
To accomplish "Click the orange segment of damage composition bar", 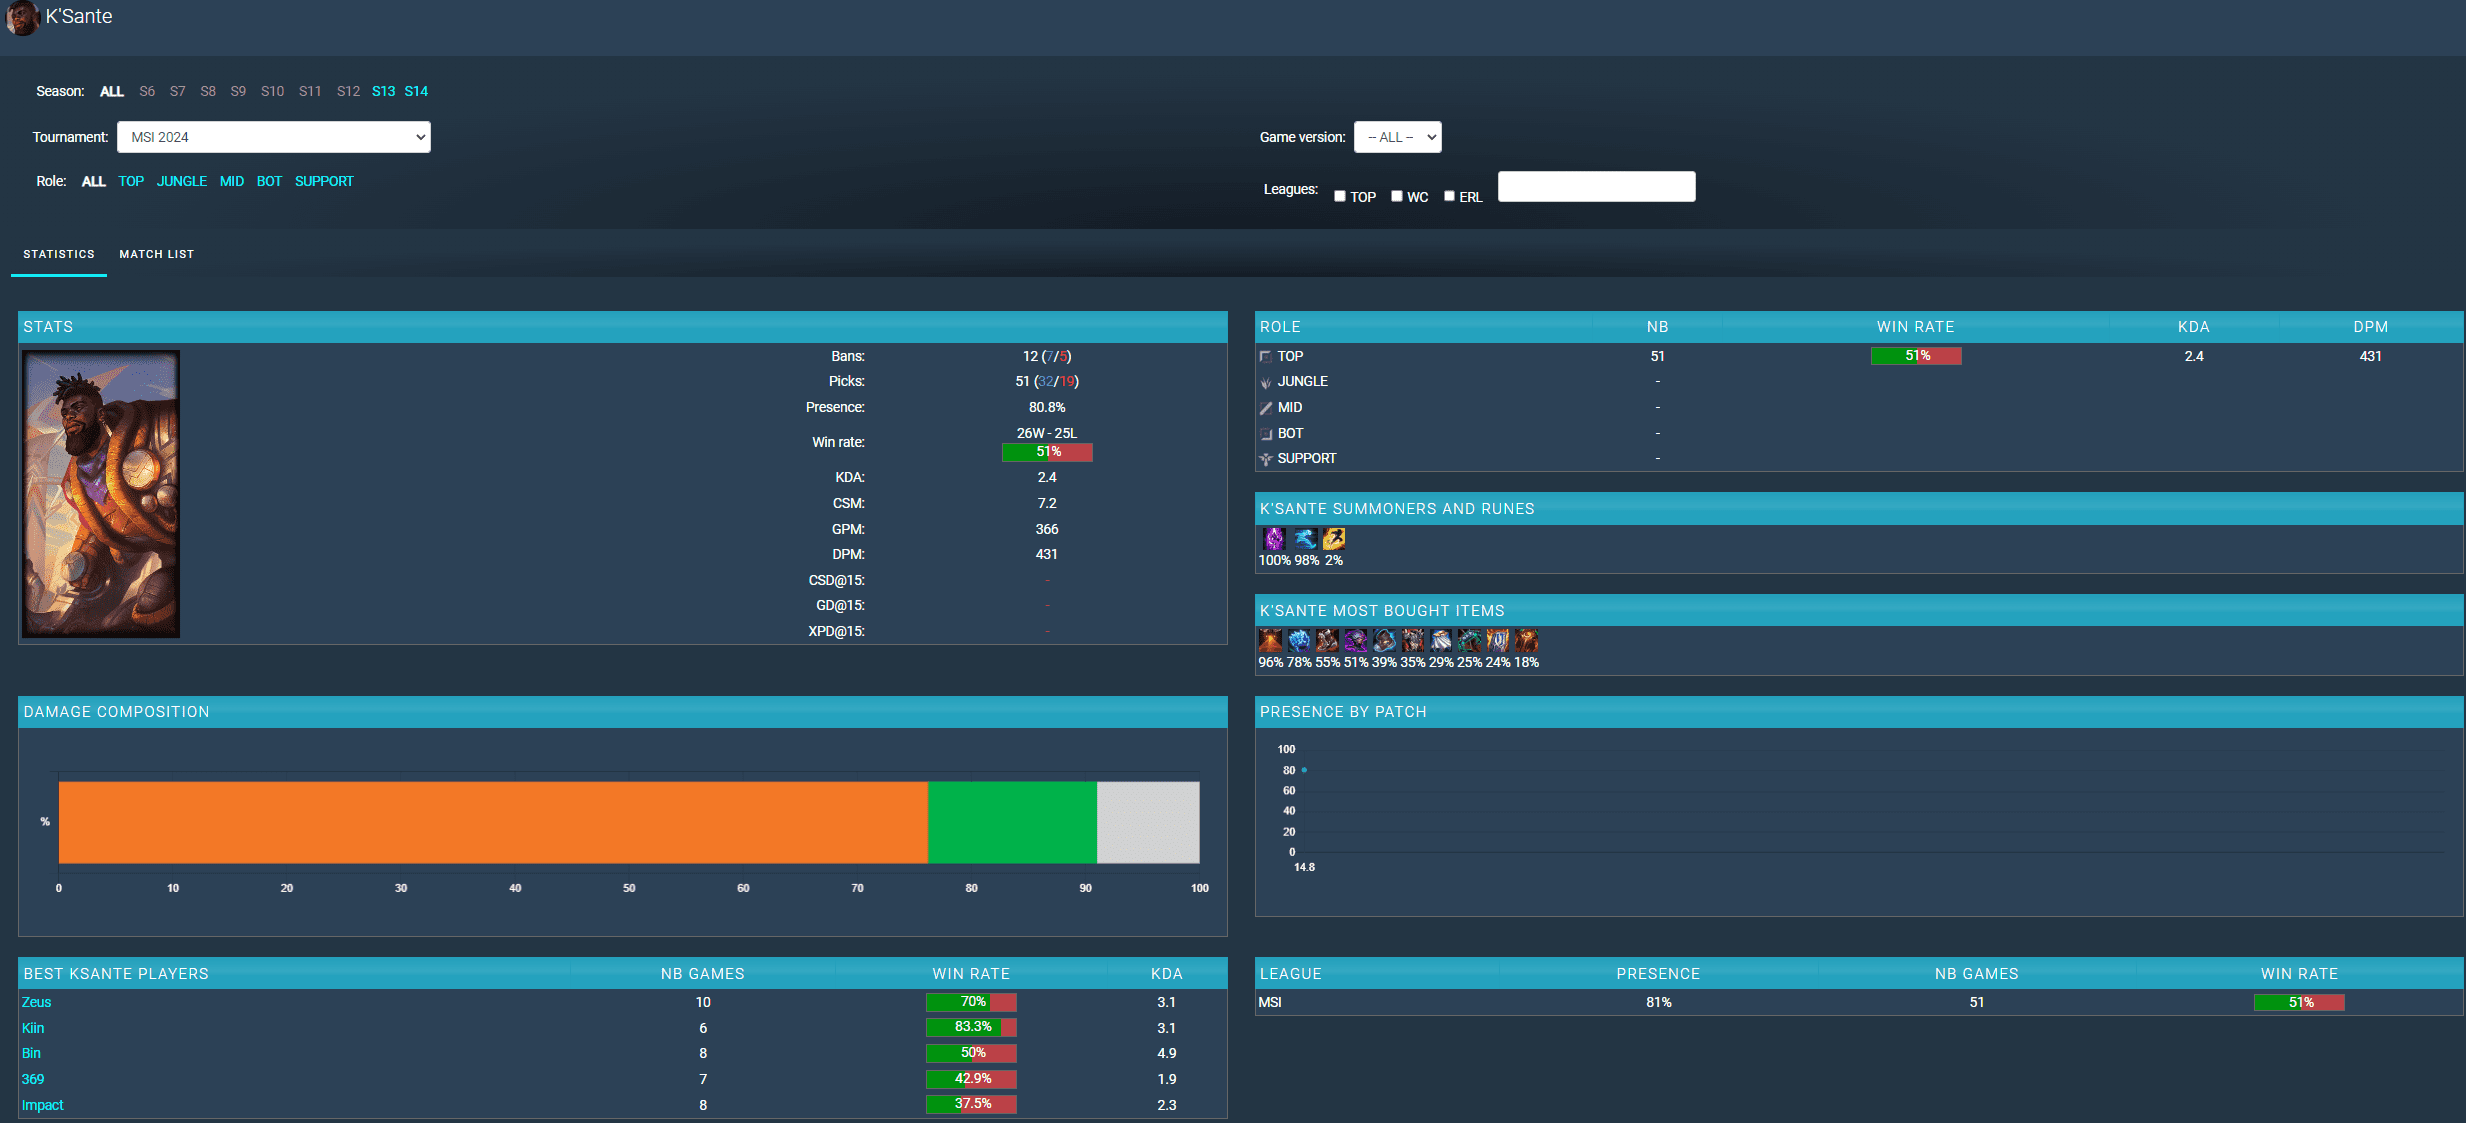I will coord(493,822).
